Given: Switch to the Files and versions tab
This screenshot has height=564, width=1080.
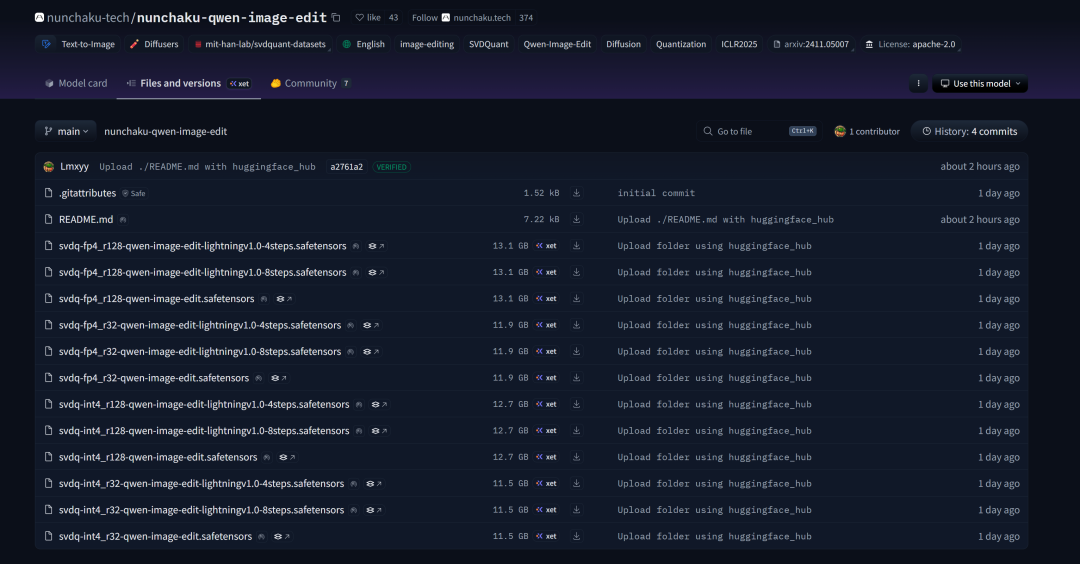Looking at the screenshot, I should click(x=188, y=83).
